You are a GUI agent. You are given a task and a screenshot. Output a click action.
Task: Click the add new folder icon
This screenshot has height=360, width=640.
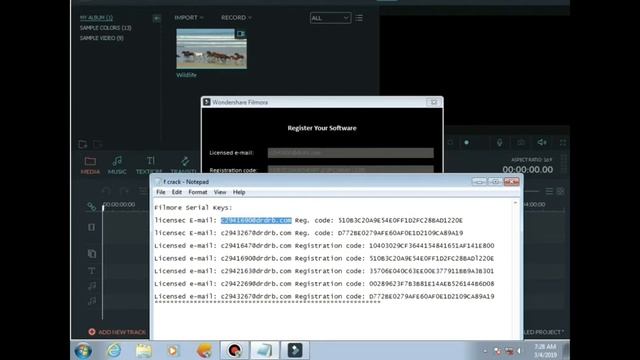tap(82, 144)
